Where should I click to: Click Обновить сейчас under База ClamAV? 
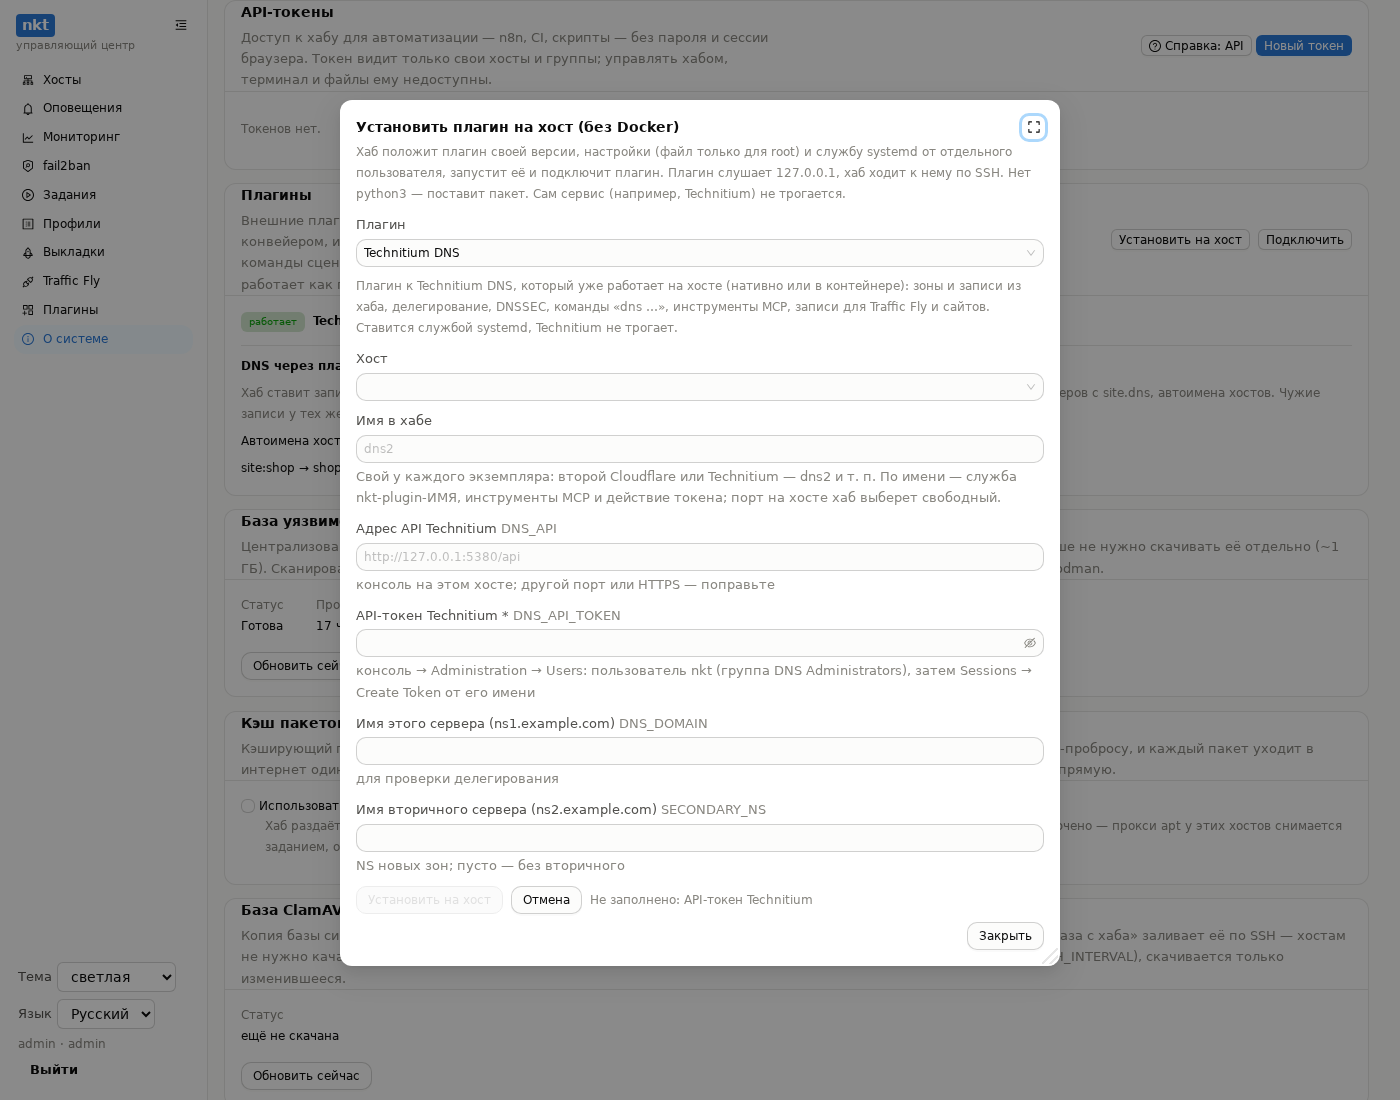(306, 1076)
